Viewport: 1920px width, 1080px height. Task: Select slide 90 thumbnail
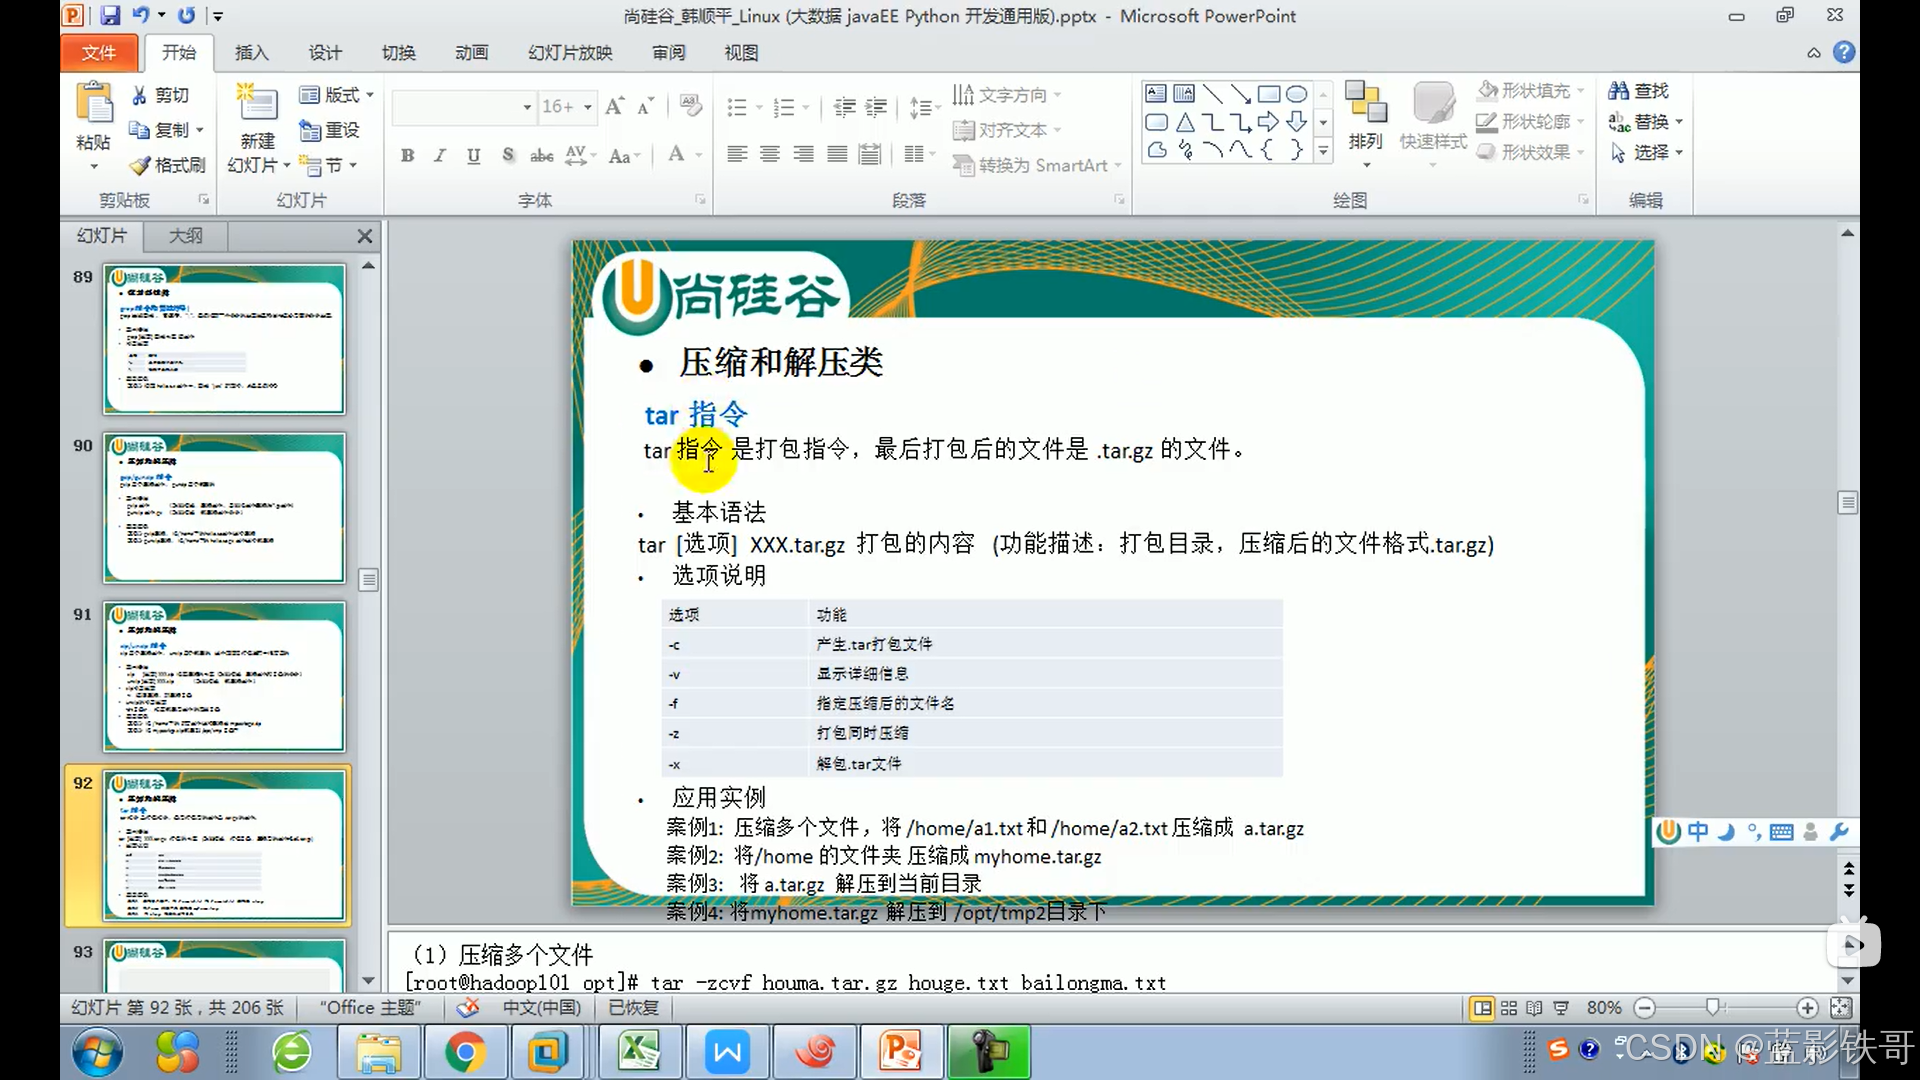pos(224,508)
